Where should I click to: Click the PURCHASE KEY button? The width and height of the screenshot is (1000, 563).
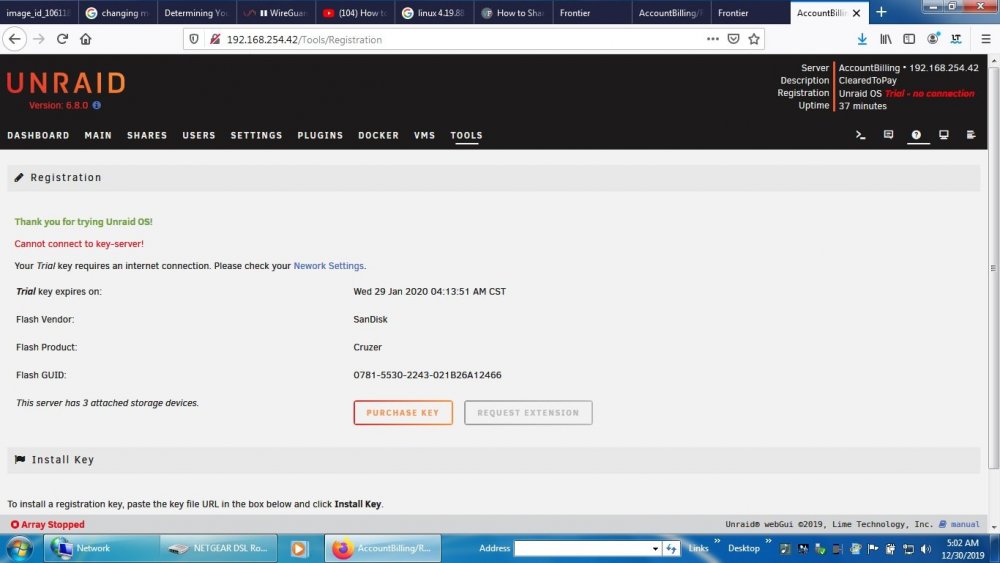(x=403, y=413)
